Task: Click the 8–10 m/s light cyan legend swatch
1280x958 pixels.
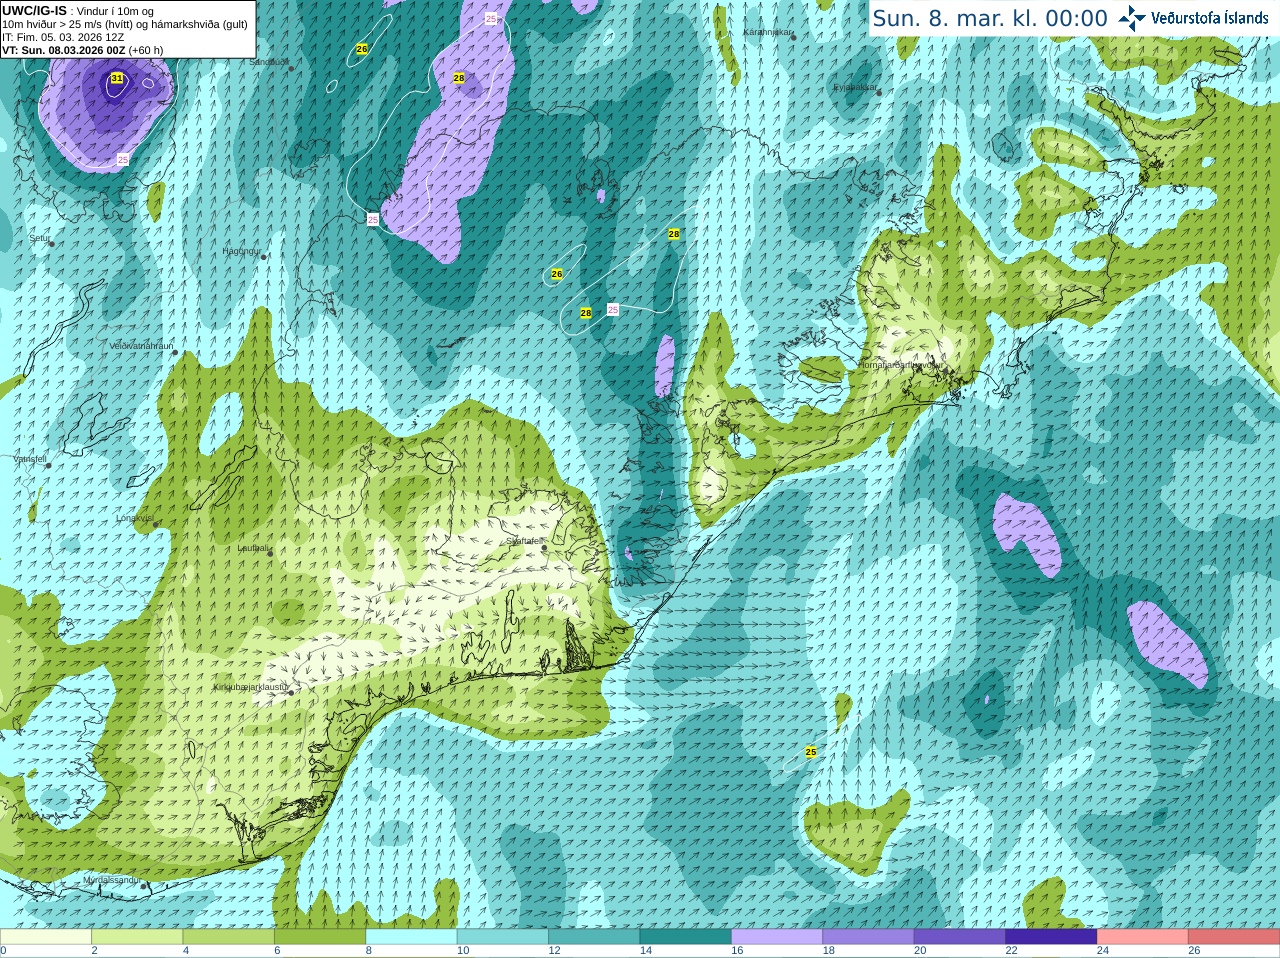Action: [411, 937]
